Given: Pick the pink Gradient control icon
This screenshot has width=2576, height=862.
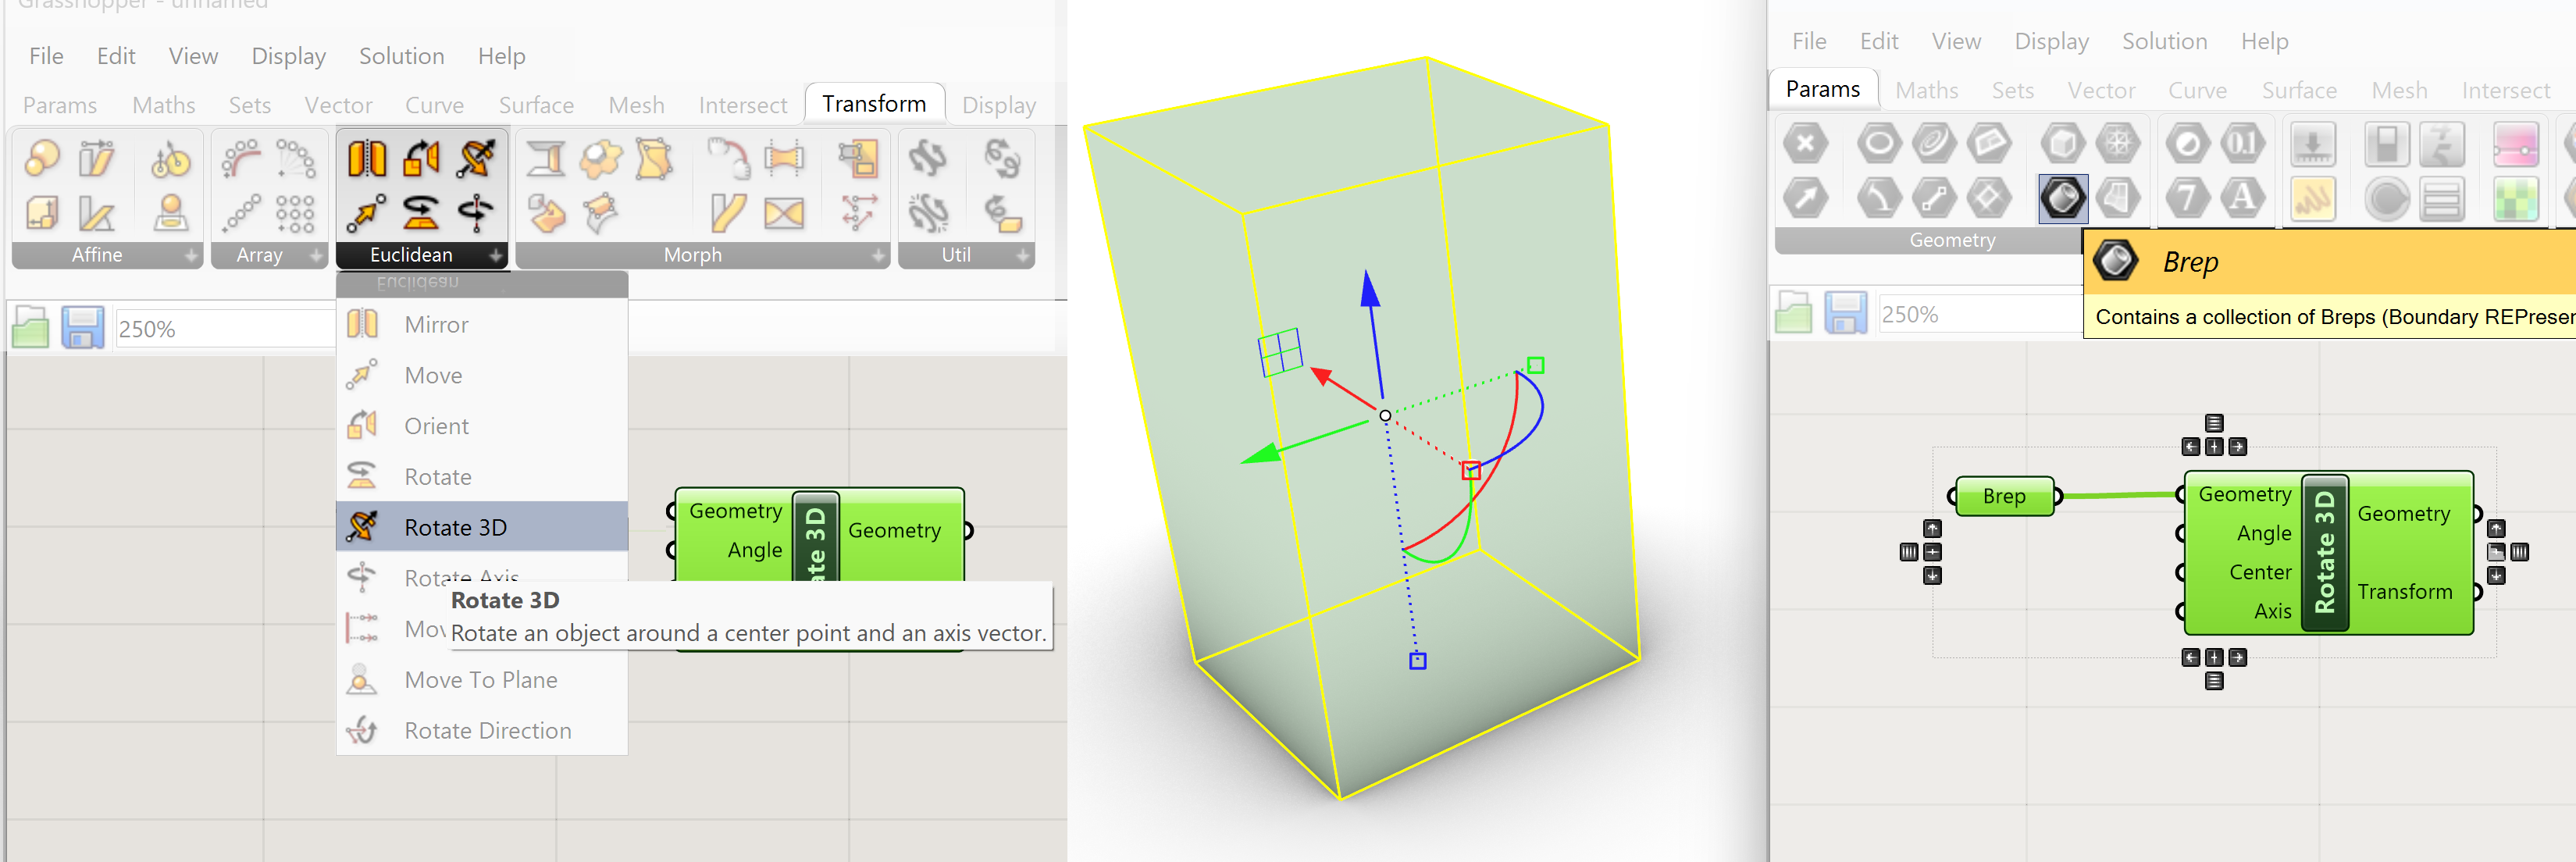Looking at the screenshot, I should [2515, 144].
